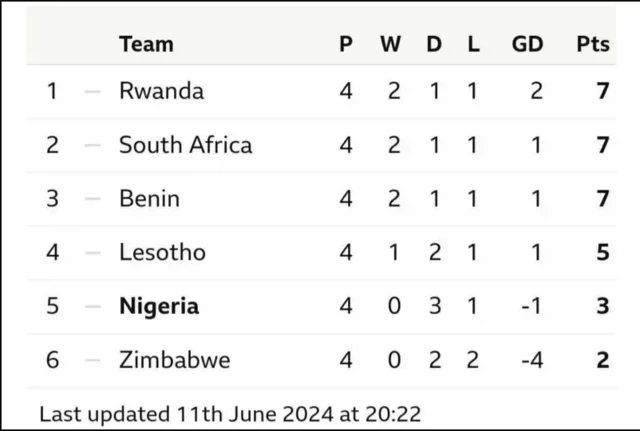Image resolution: width=640 pixels, height=431 pixels.
Task: Click the position-change dash beside Rwanda
Action: pyautogui.click(x=93, y=91)
